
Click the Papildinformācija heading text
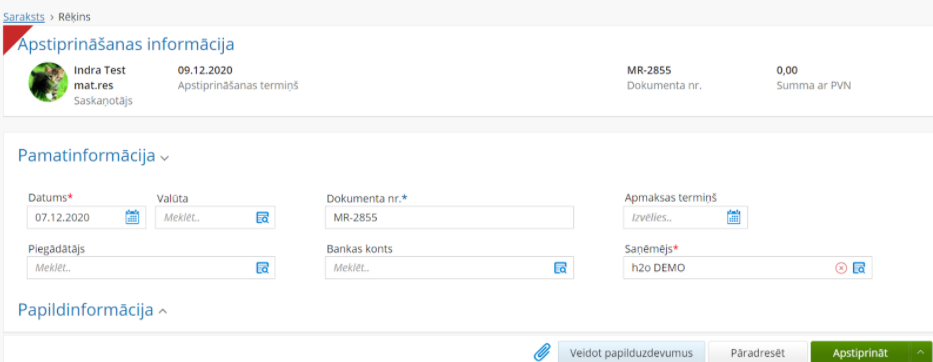[86, 310]
